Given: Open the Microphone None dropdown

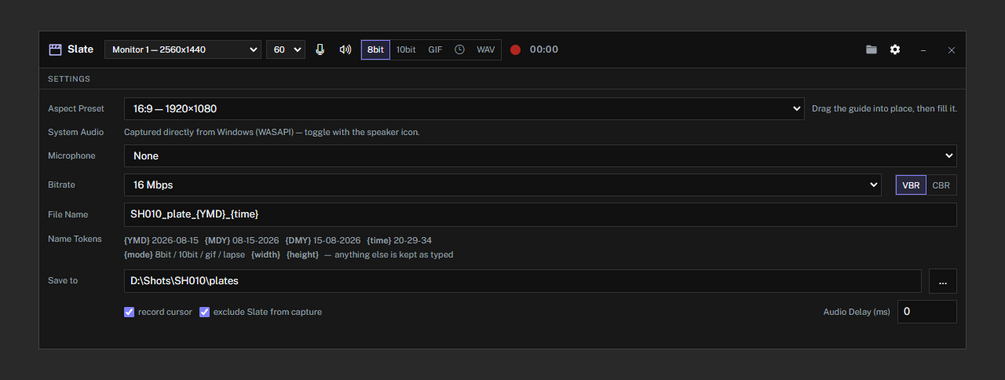Looking at the screenshot, I should [x=540, y=156].
